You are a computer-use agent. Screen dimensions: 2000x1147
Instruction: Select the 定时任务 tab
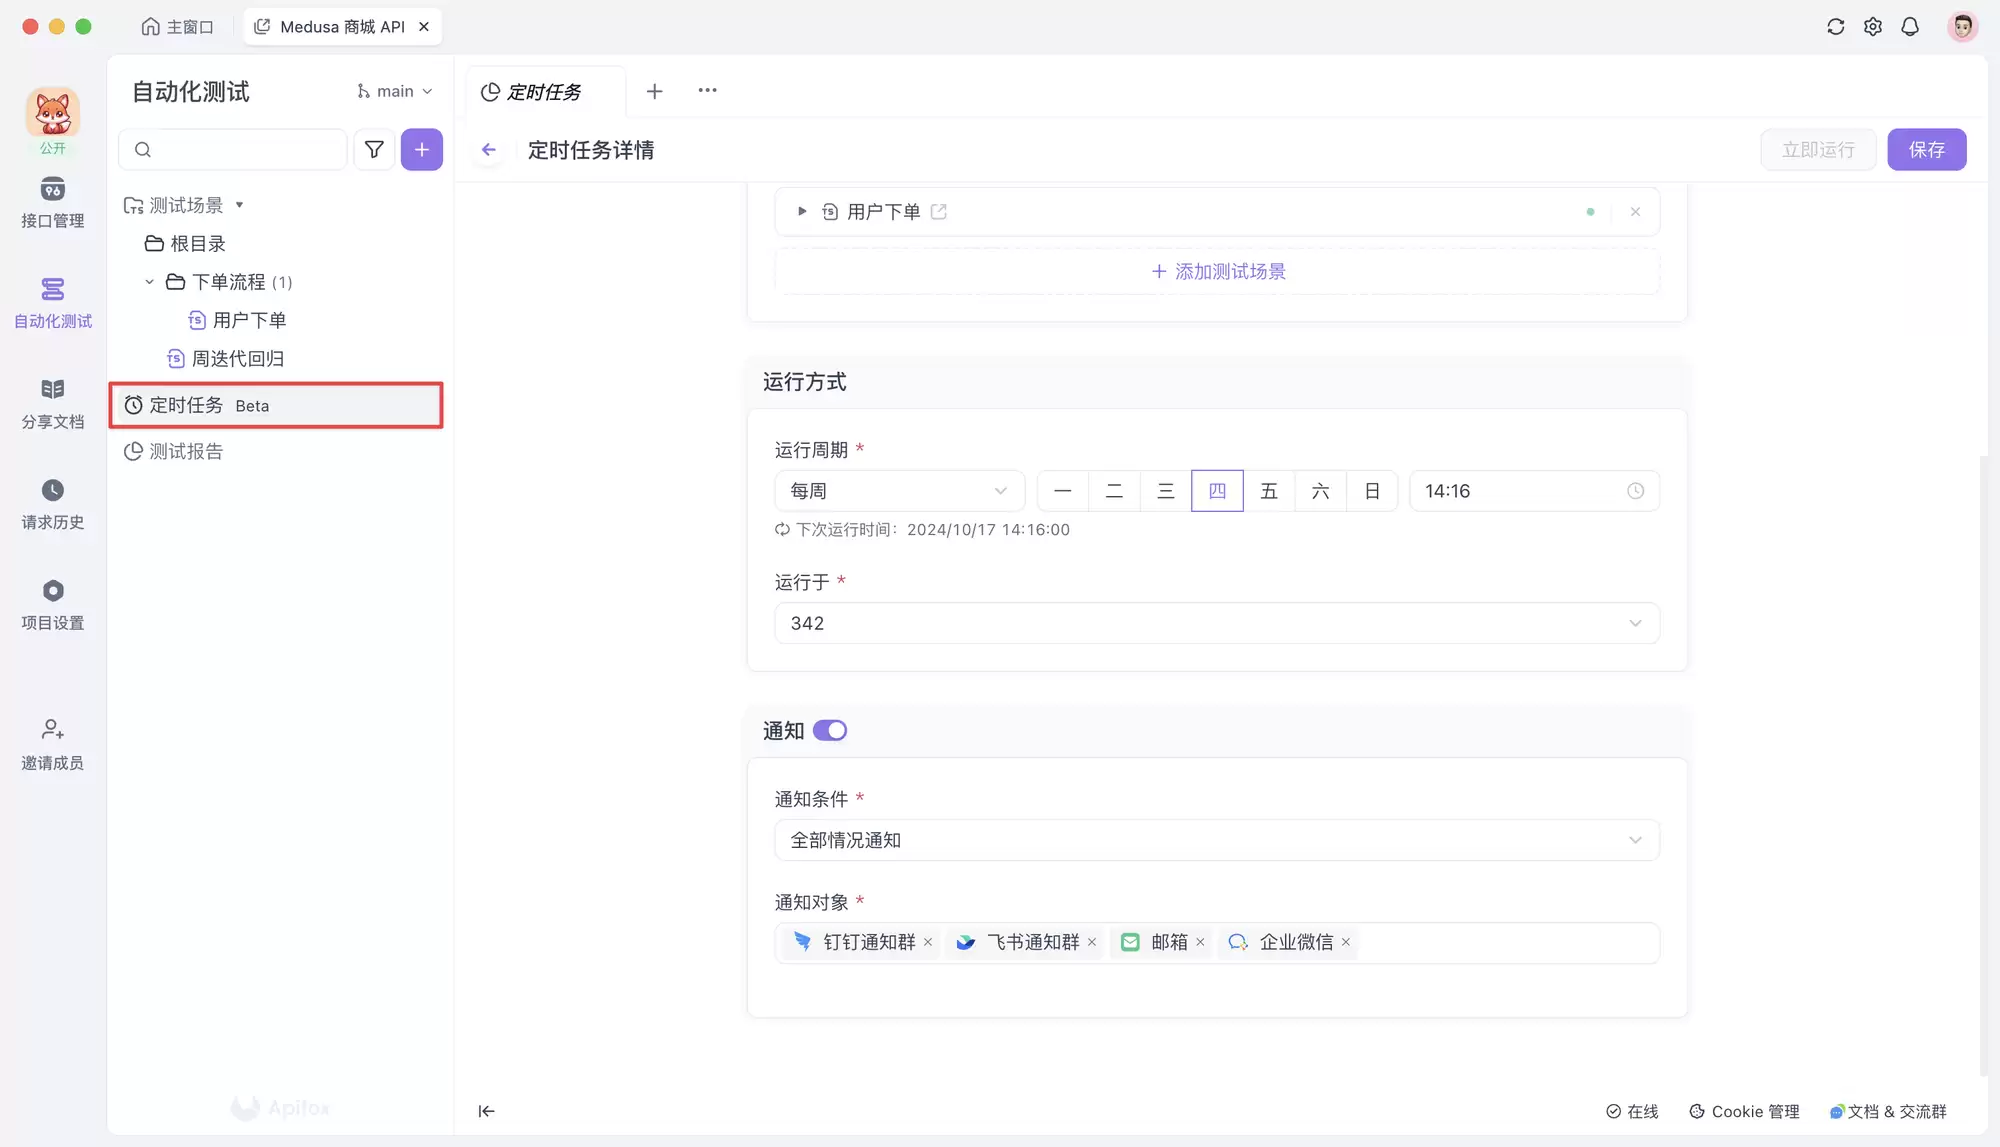tap(545, 92)
